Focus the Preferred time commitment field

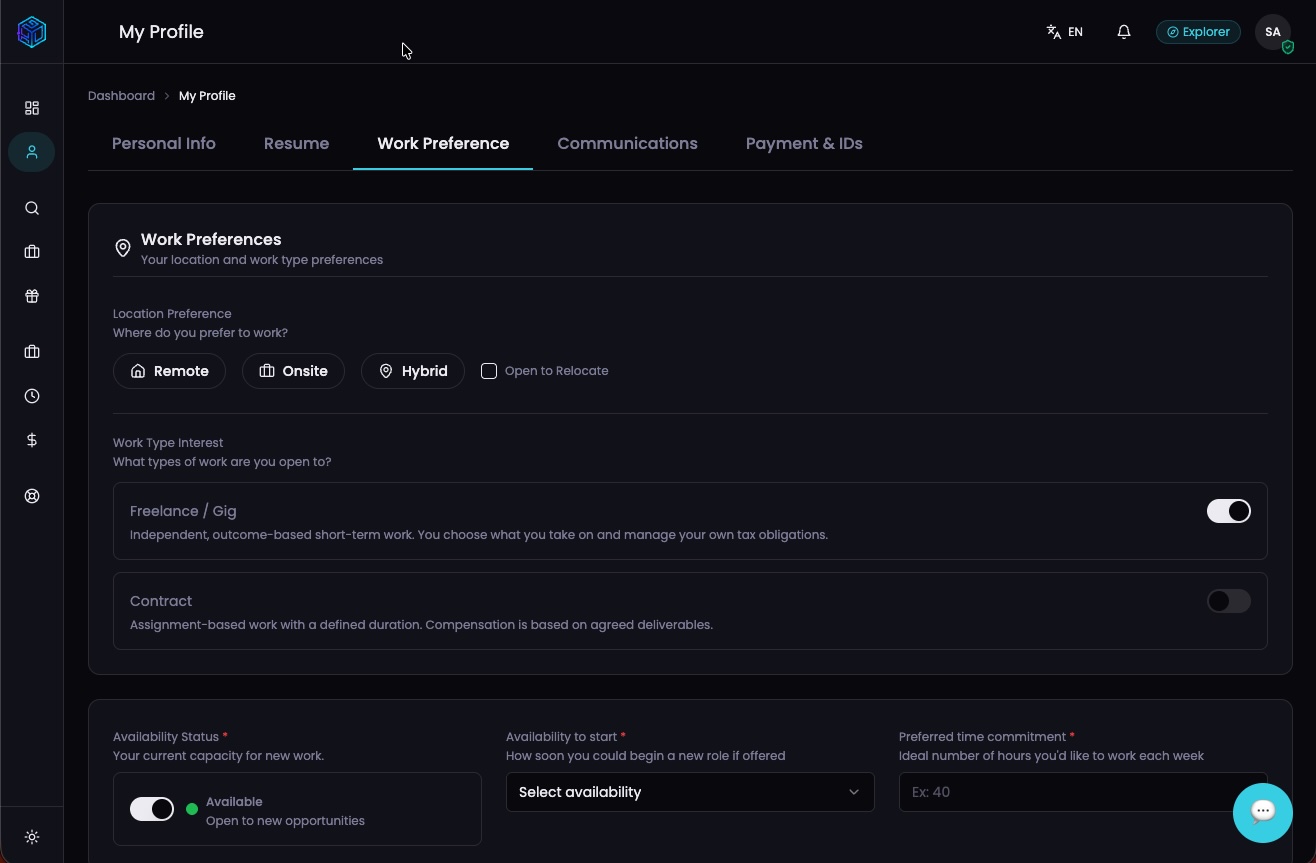pos(1083,792)
